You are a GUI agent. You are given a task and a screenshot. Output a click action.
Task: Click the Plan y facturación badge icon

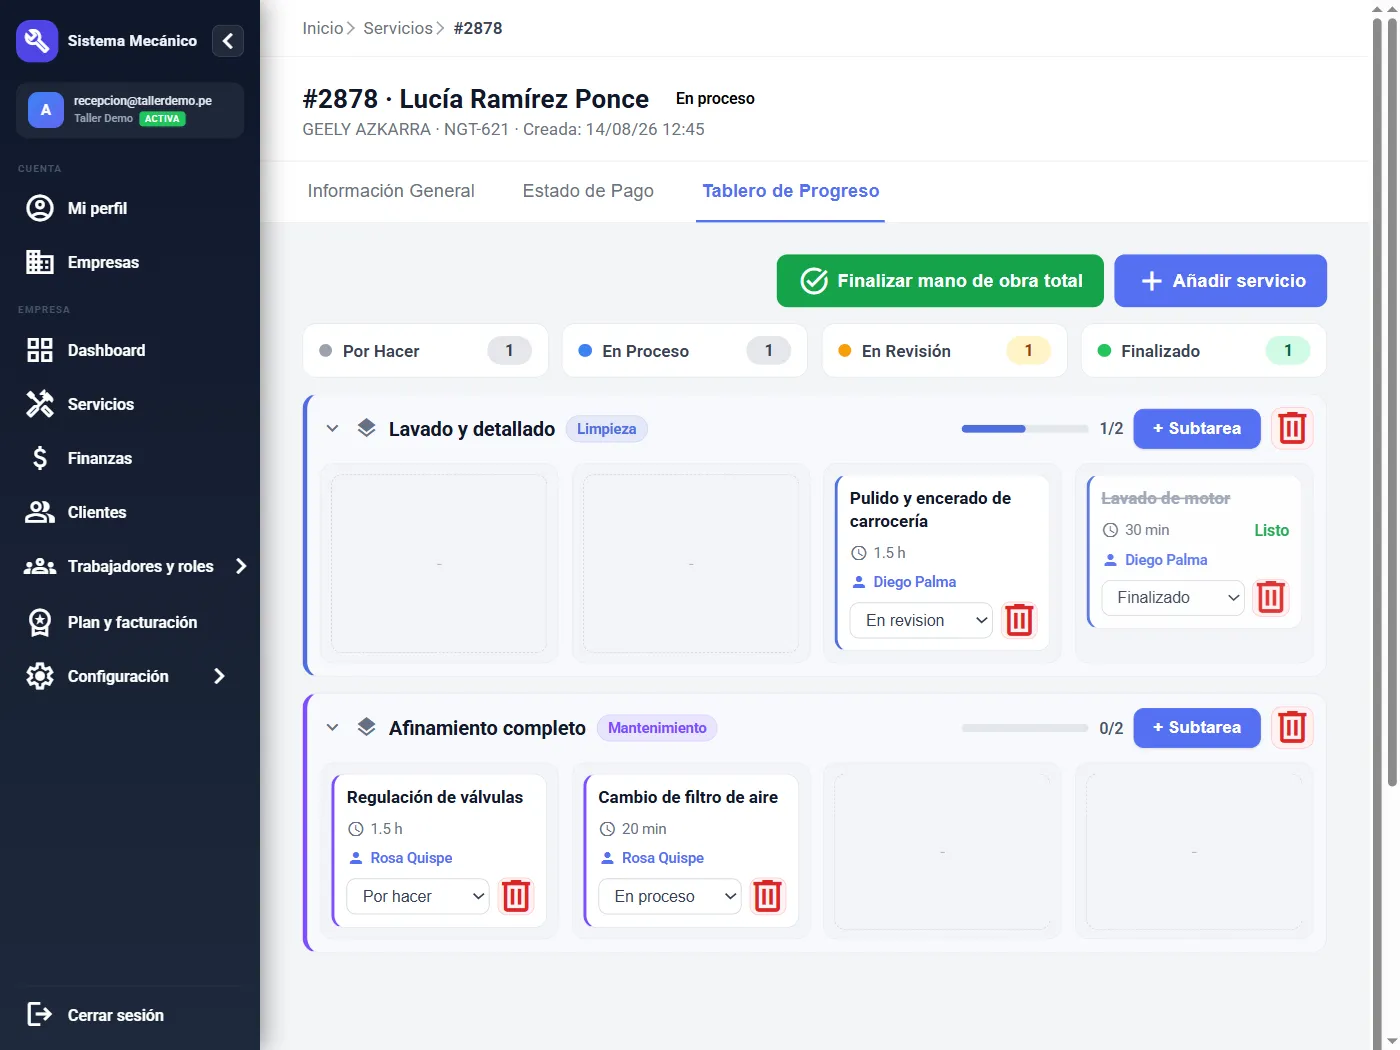point(40,622)
